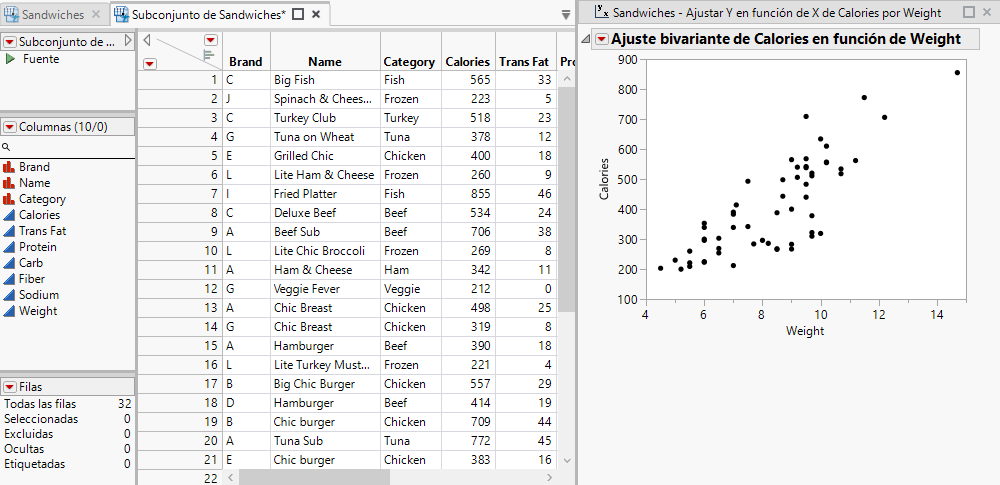The width and height of the screenshot is (1000, 485).
Task: Click Ocultas rows entry
Action: 67,449
